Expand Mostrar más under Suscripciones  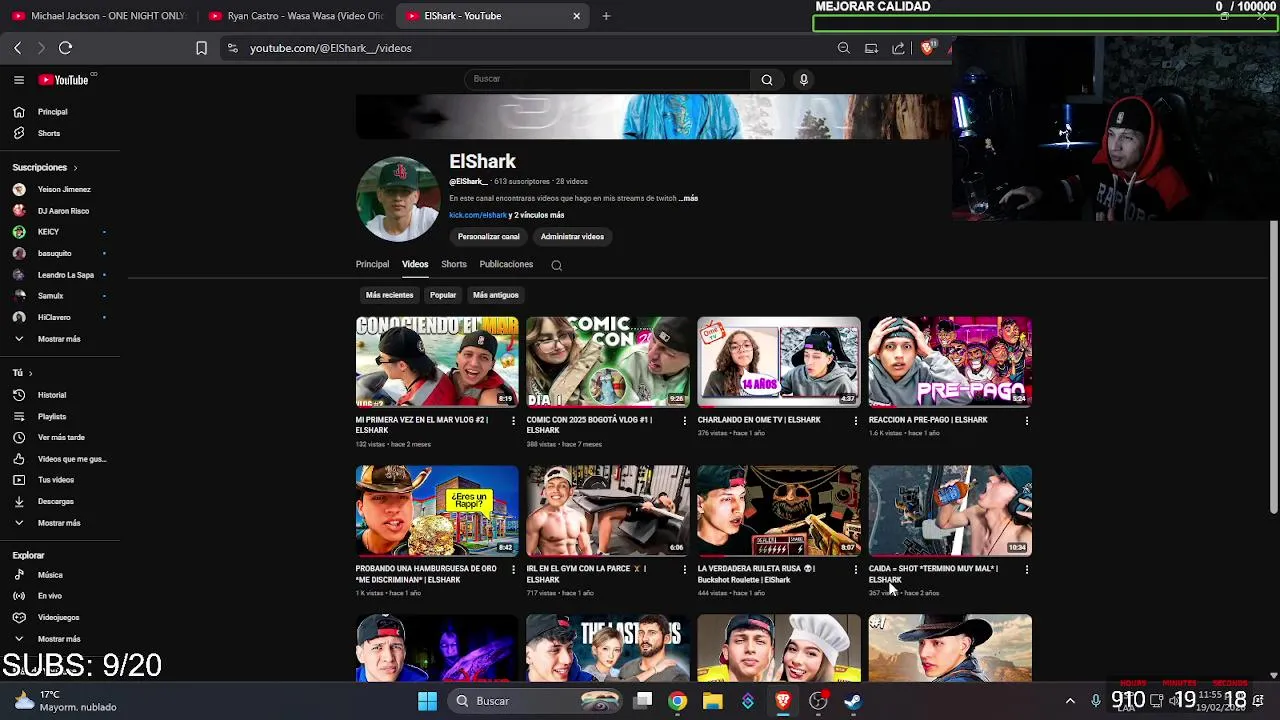pos(60,339)
